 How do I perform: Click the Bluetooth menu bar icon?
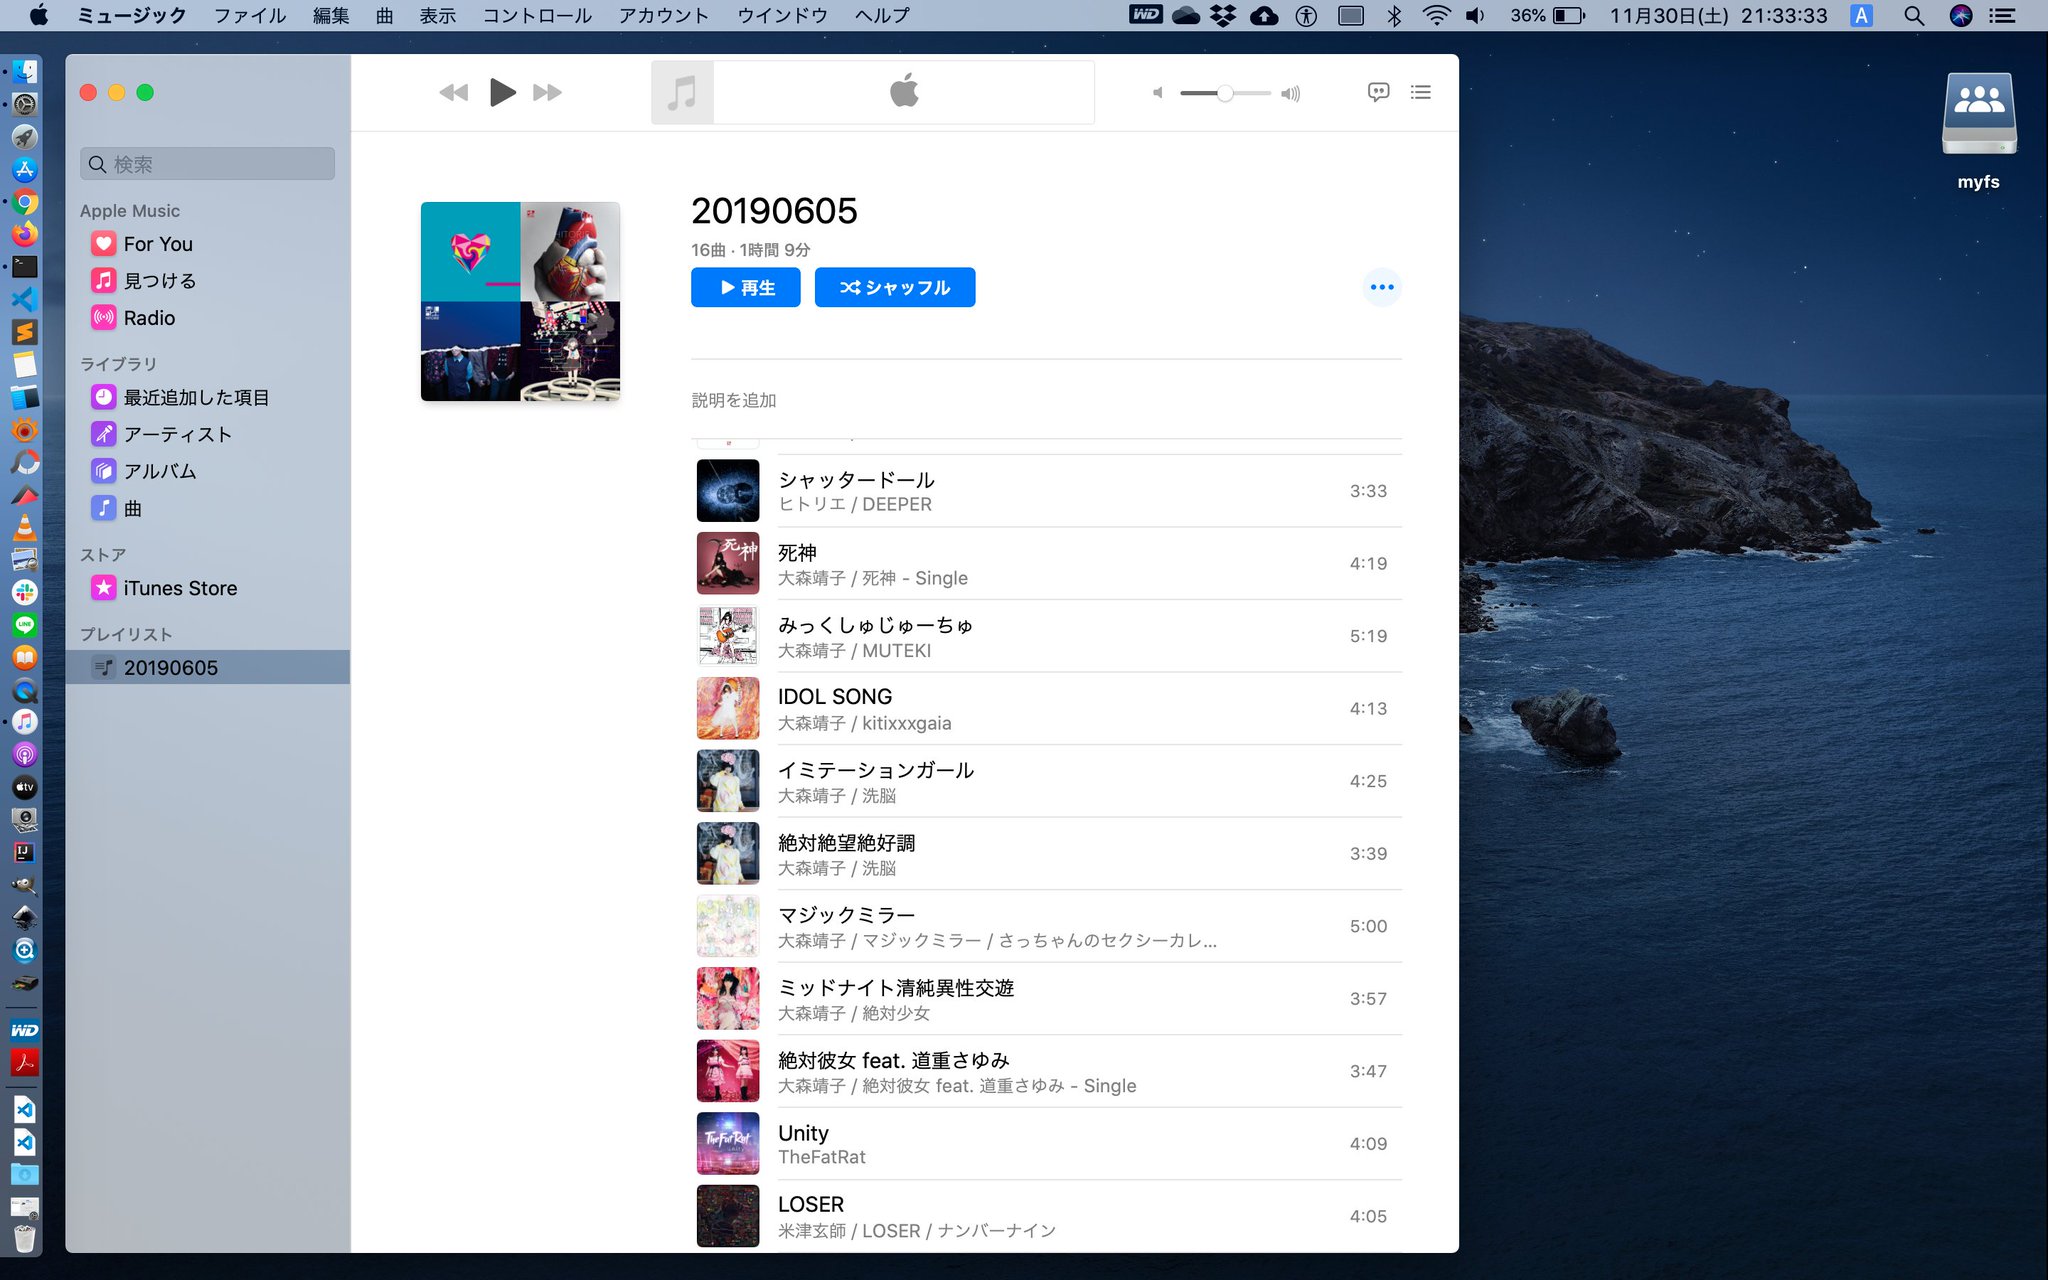(1393, 15)
